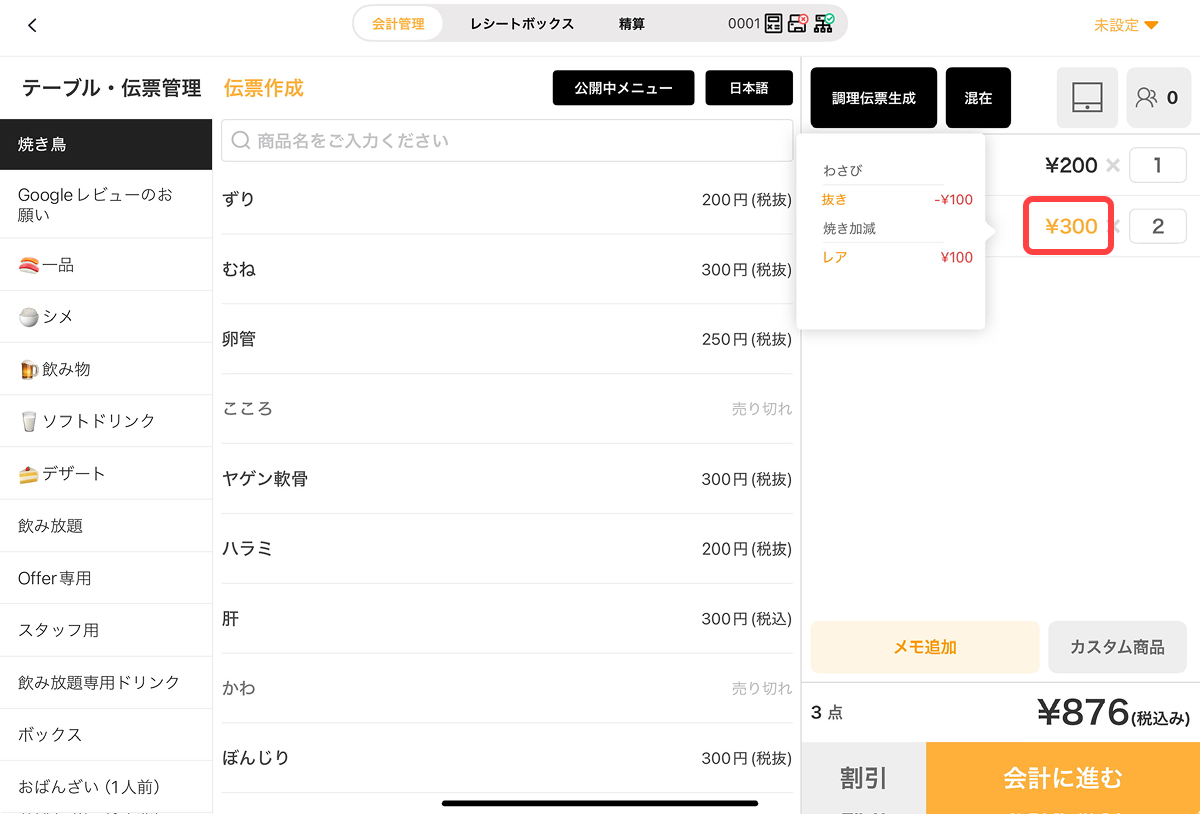Screen dimensions: 1200x814
Task: Open the Googleレビューのお願い category
Action: [106, 204]
